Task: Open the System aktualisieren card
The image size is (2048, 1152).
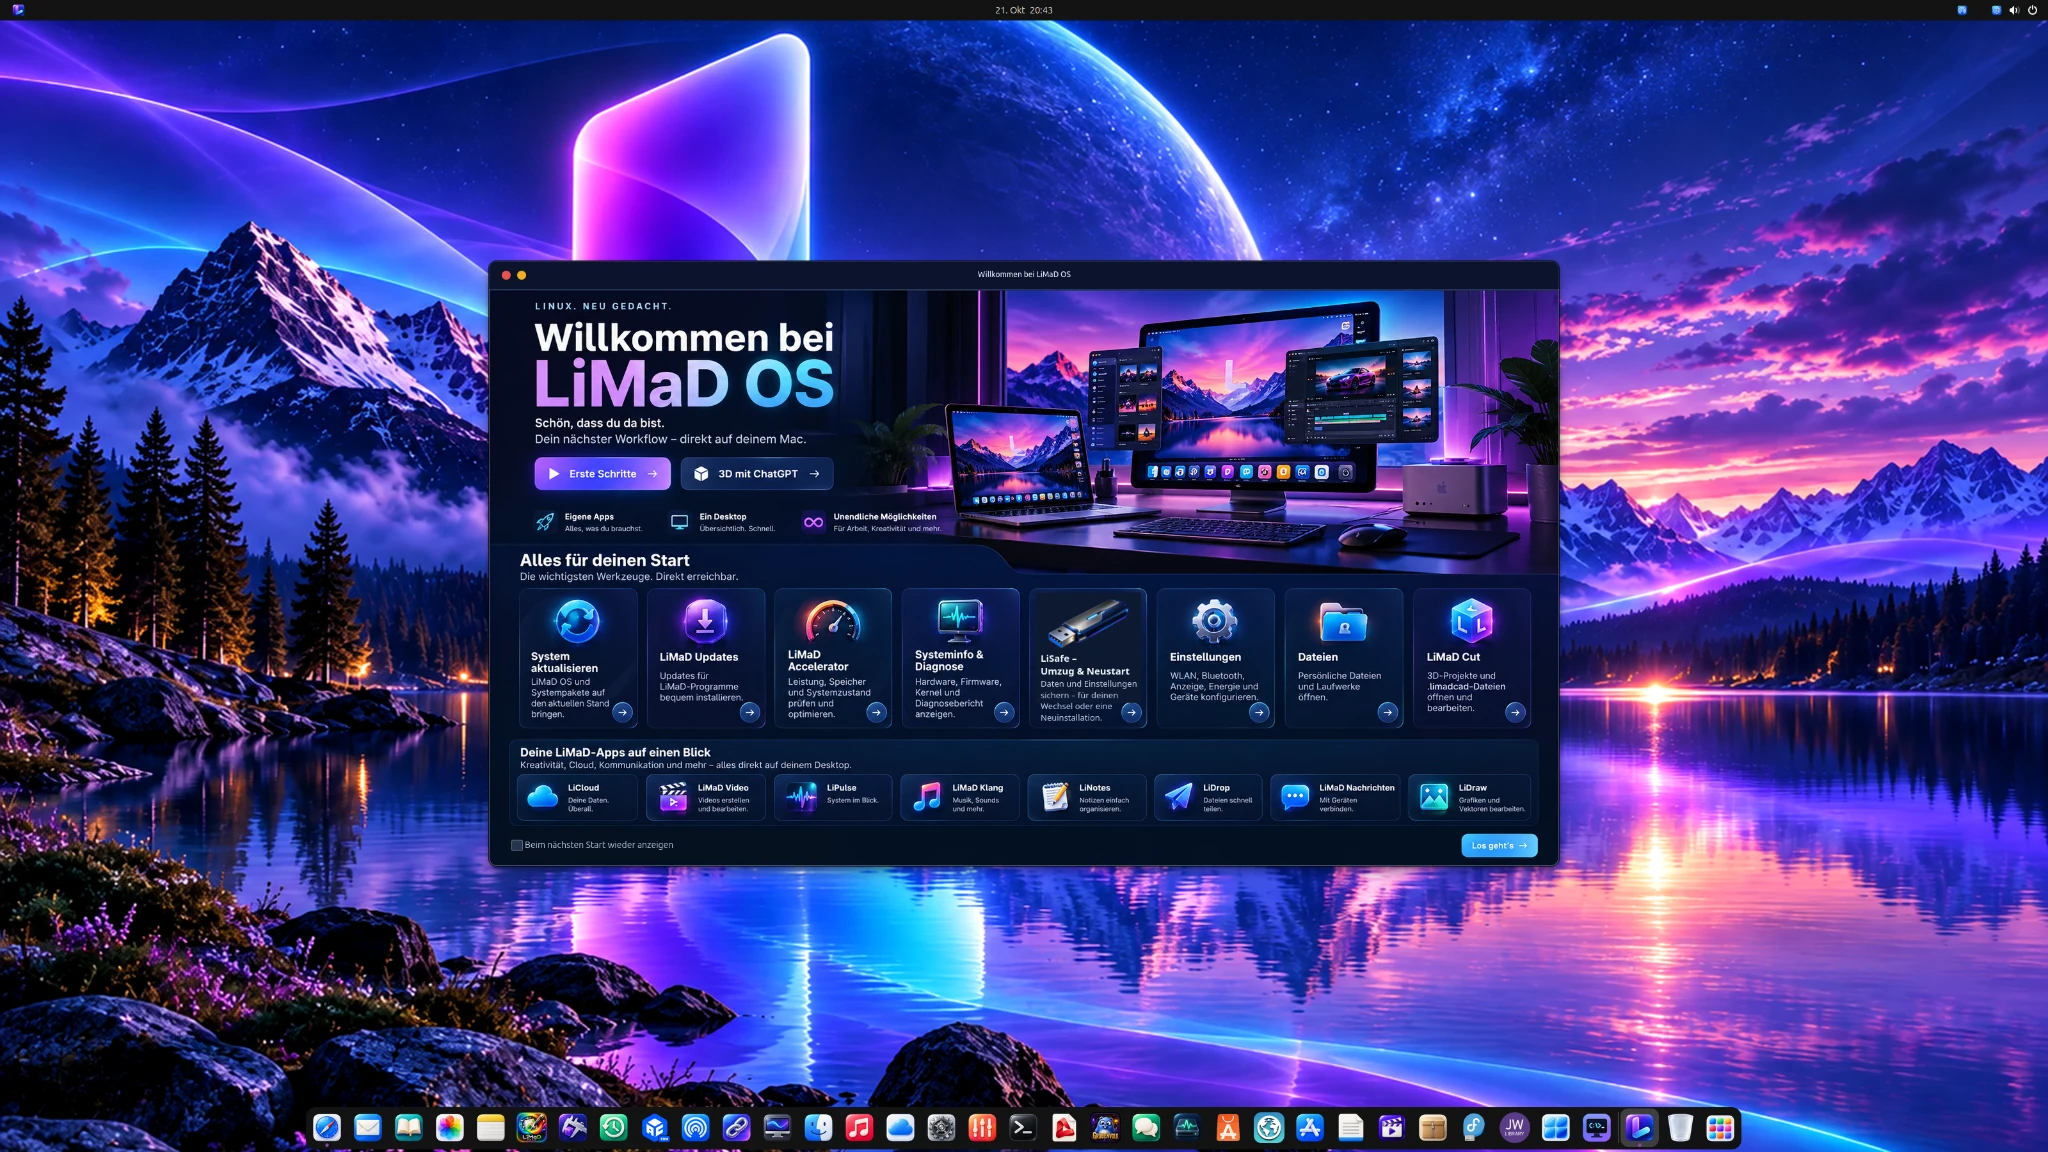Action: 578,657
